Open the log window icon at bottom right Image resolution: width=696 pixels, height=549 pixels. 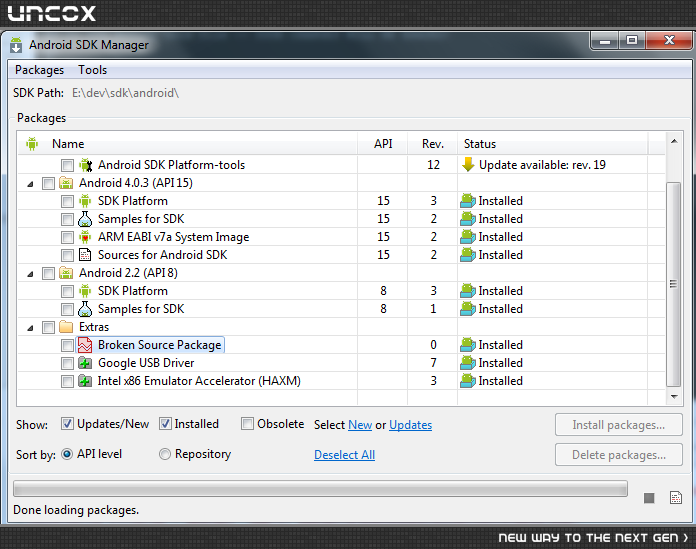point(676,498)
